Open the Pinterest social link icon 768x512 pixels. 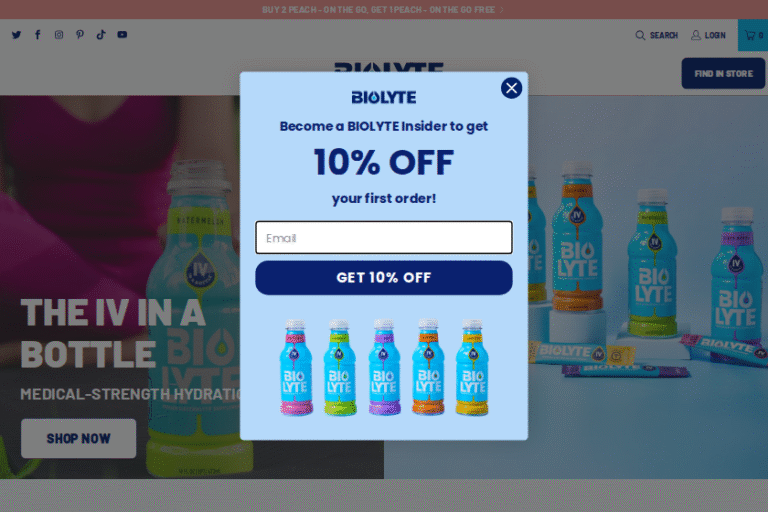80,34
